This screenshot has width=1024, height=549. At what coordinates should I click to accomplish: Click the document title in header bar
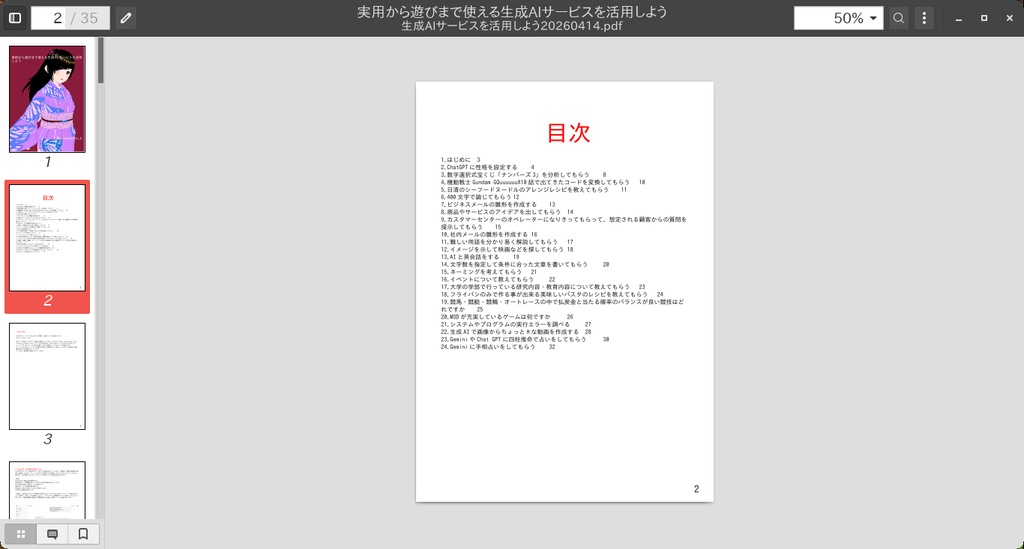[x=512, y=12]
